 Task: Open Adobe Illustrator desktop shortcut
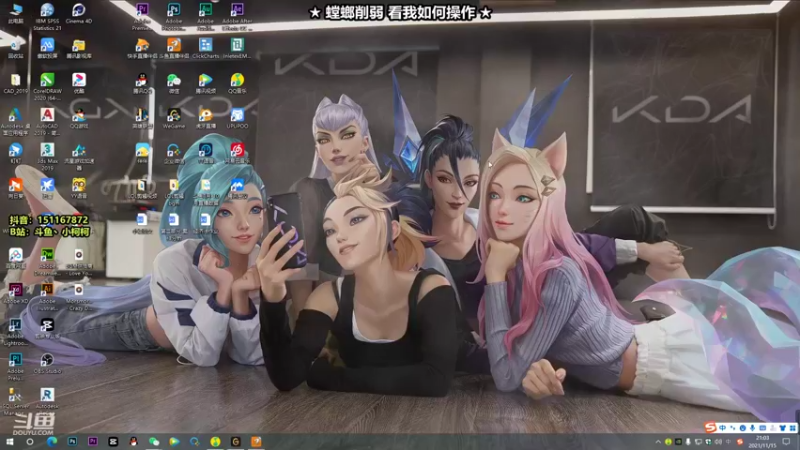(47, 296)
